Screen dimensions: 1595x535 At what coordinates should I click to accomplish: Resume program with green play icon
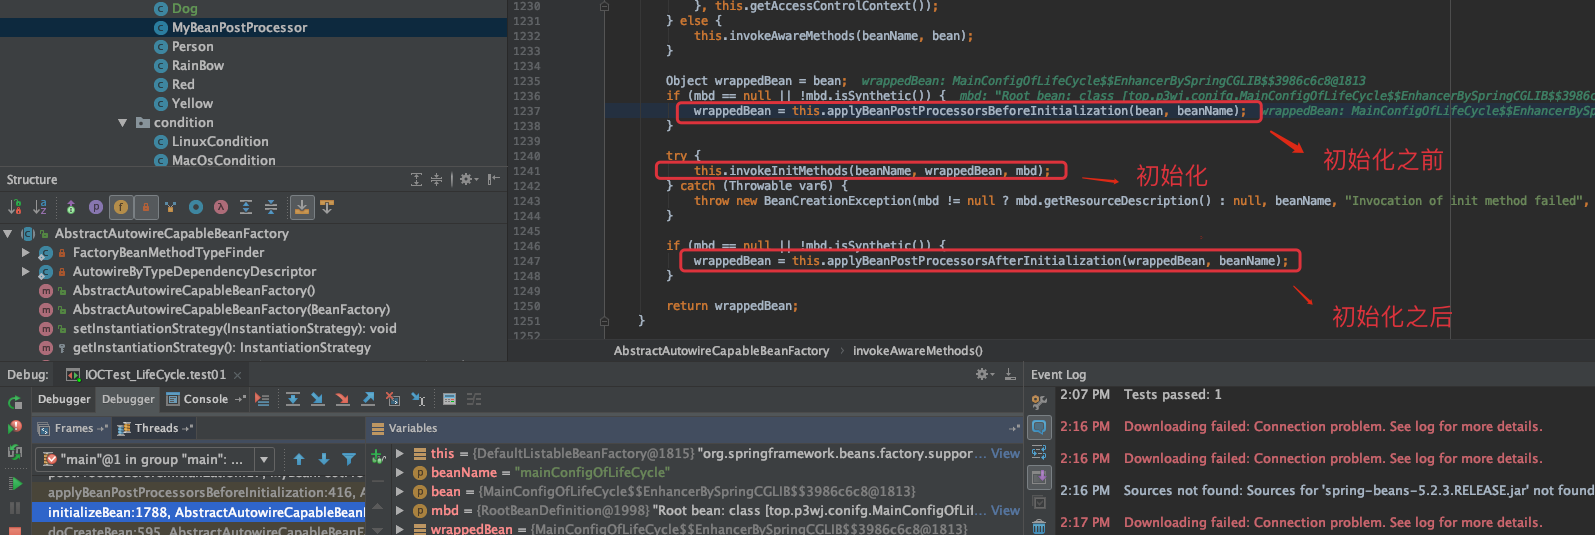pos(15,484)
